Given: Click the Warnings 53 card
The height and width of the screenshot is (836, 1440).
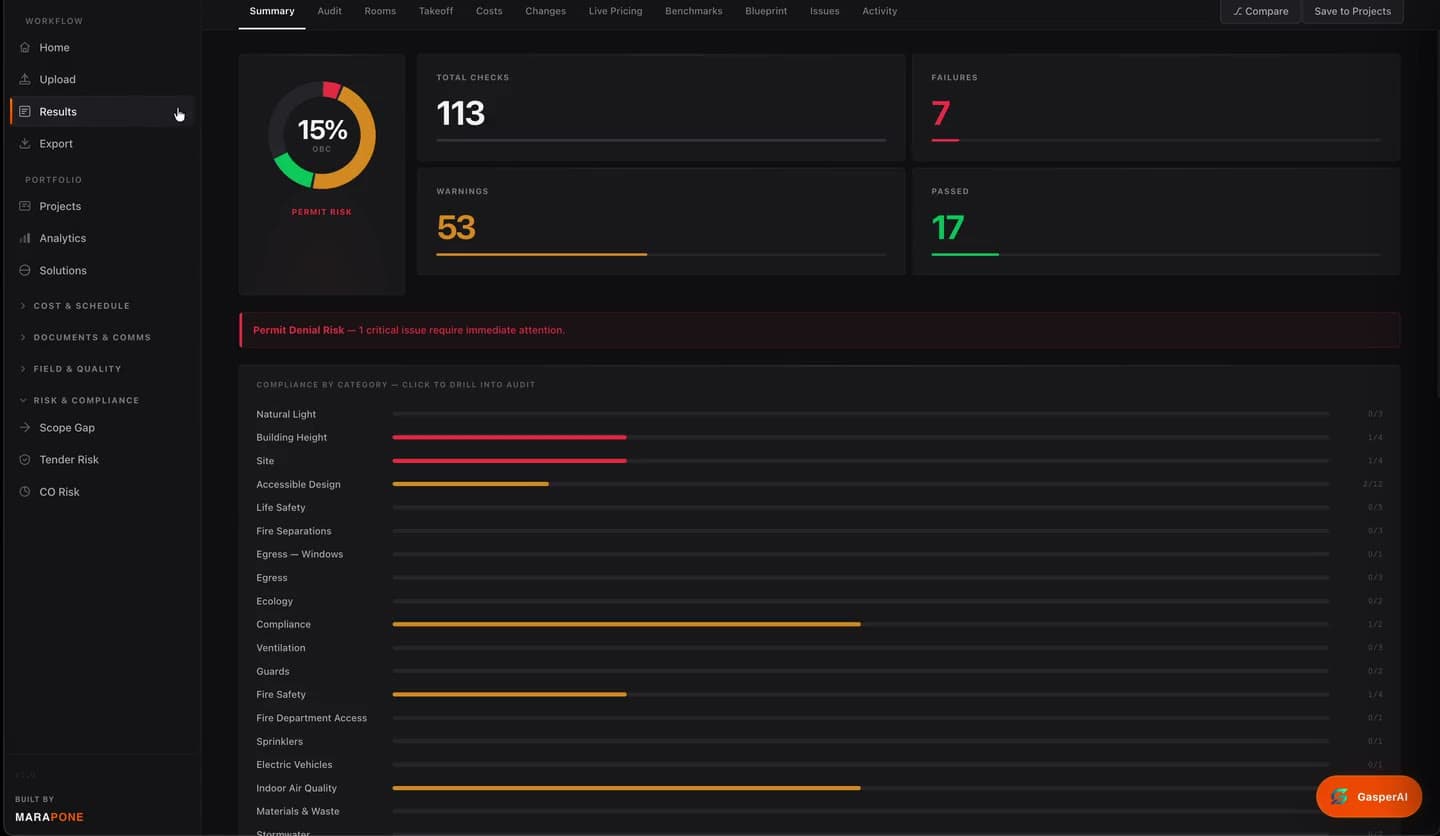Looking at the screenshot, I should (661, 221).
